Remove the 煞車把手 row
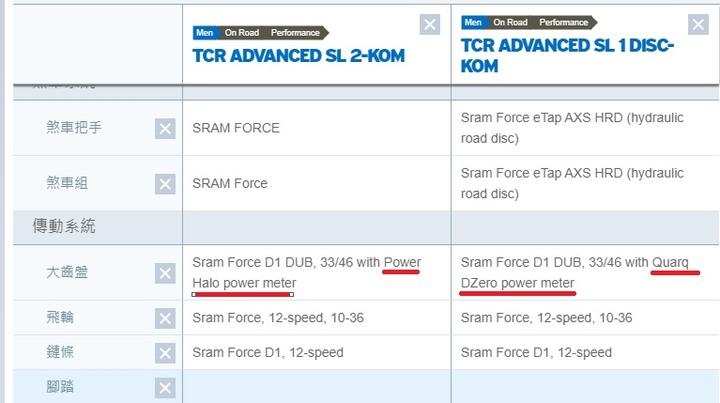The height and width of the screenshot is (403, 720). (x=165, y=129)
